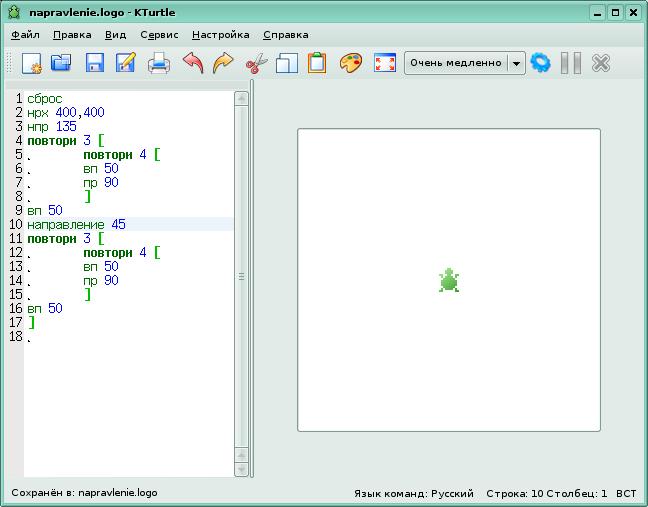Open the Файл menu
This screenshot has height=507, width=648.
pyautogui.click(x=26, y=34)
